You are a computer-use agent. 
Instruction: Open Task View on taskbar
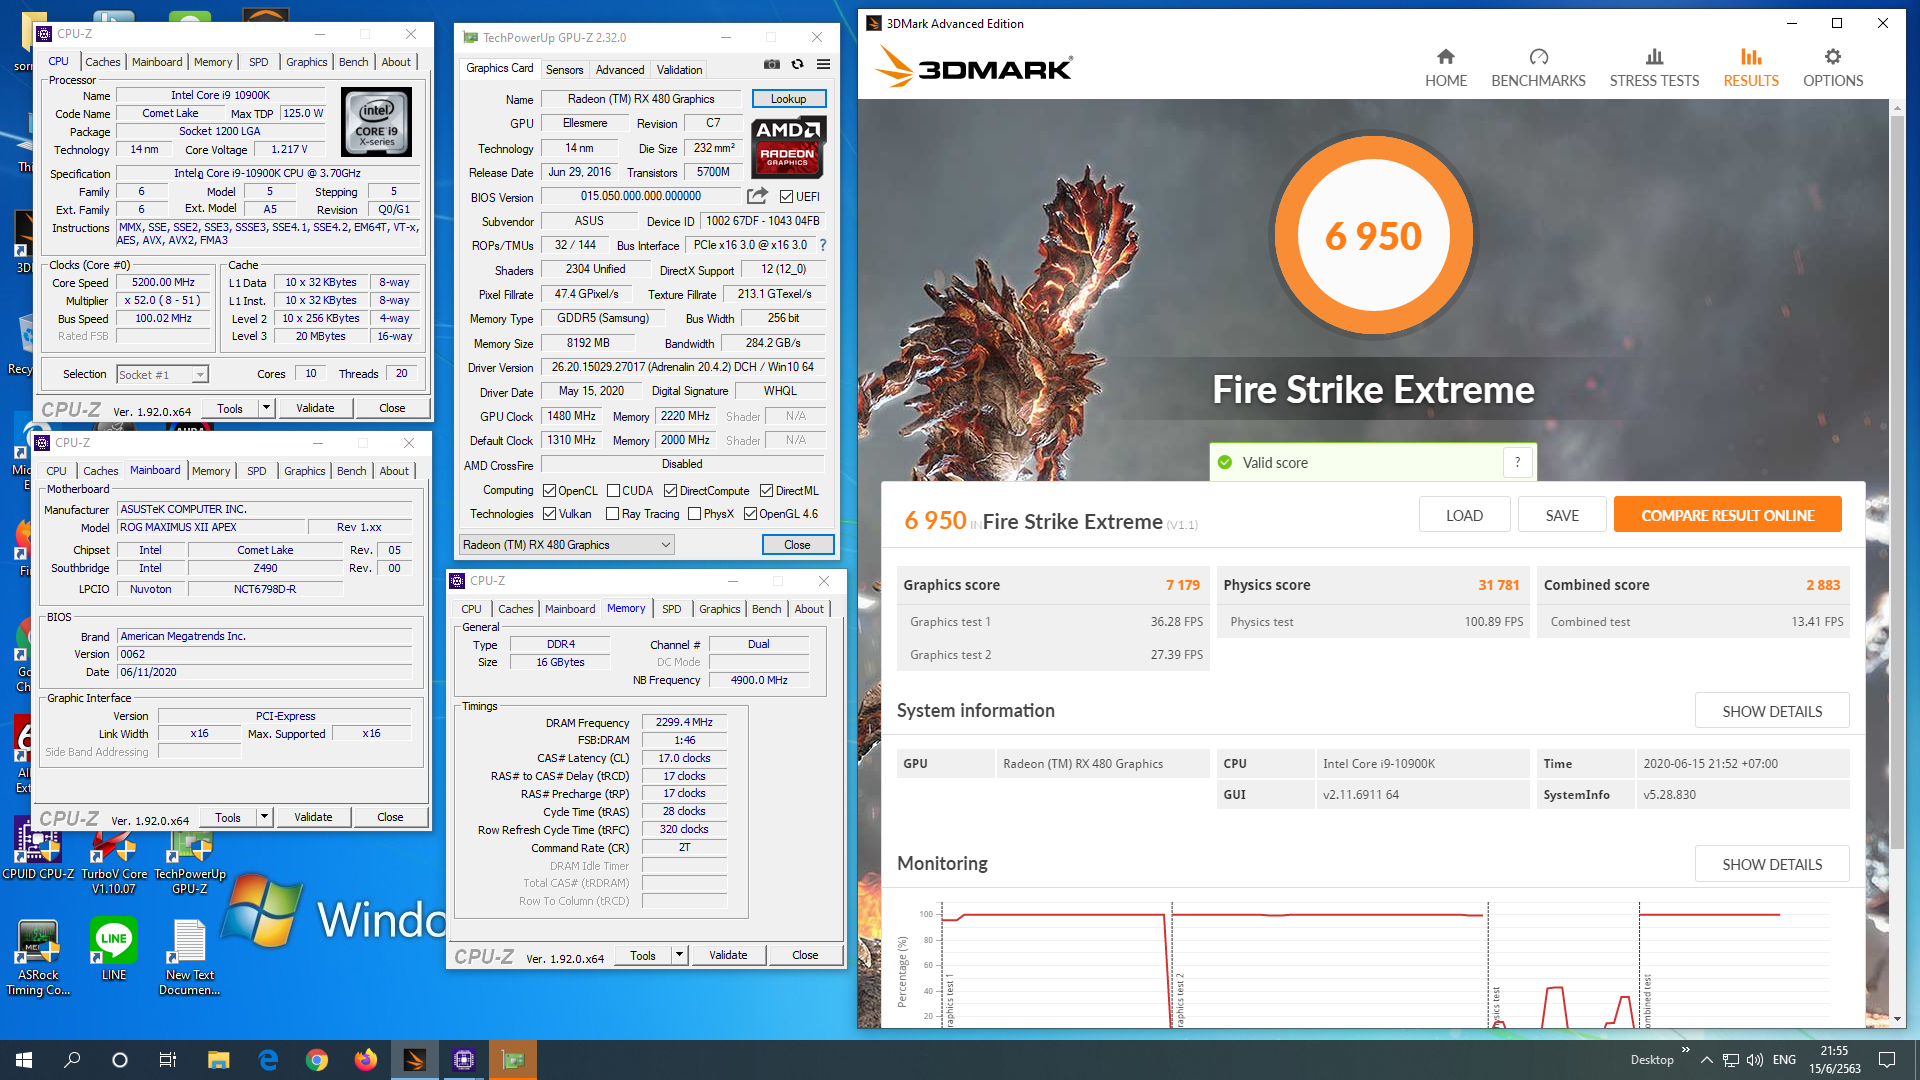168,1060
